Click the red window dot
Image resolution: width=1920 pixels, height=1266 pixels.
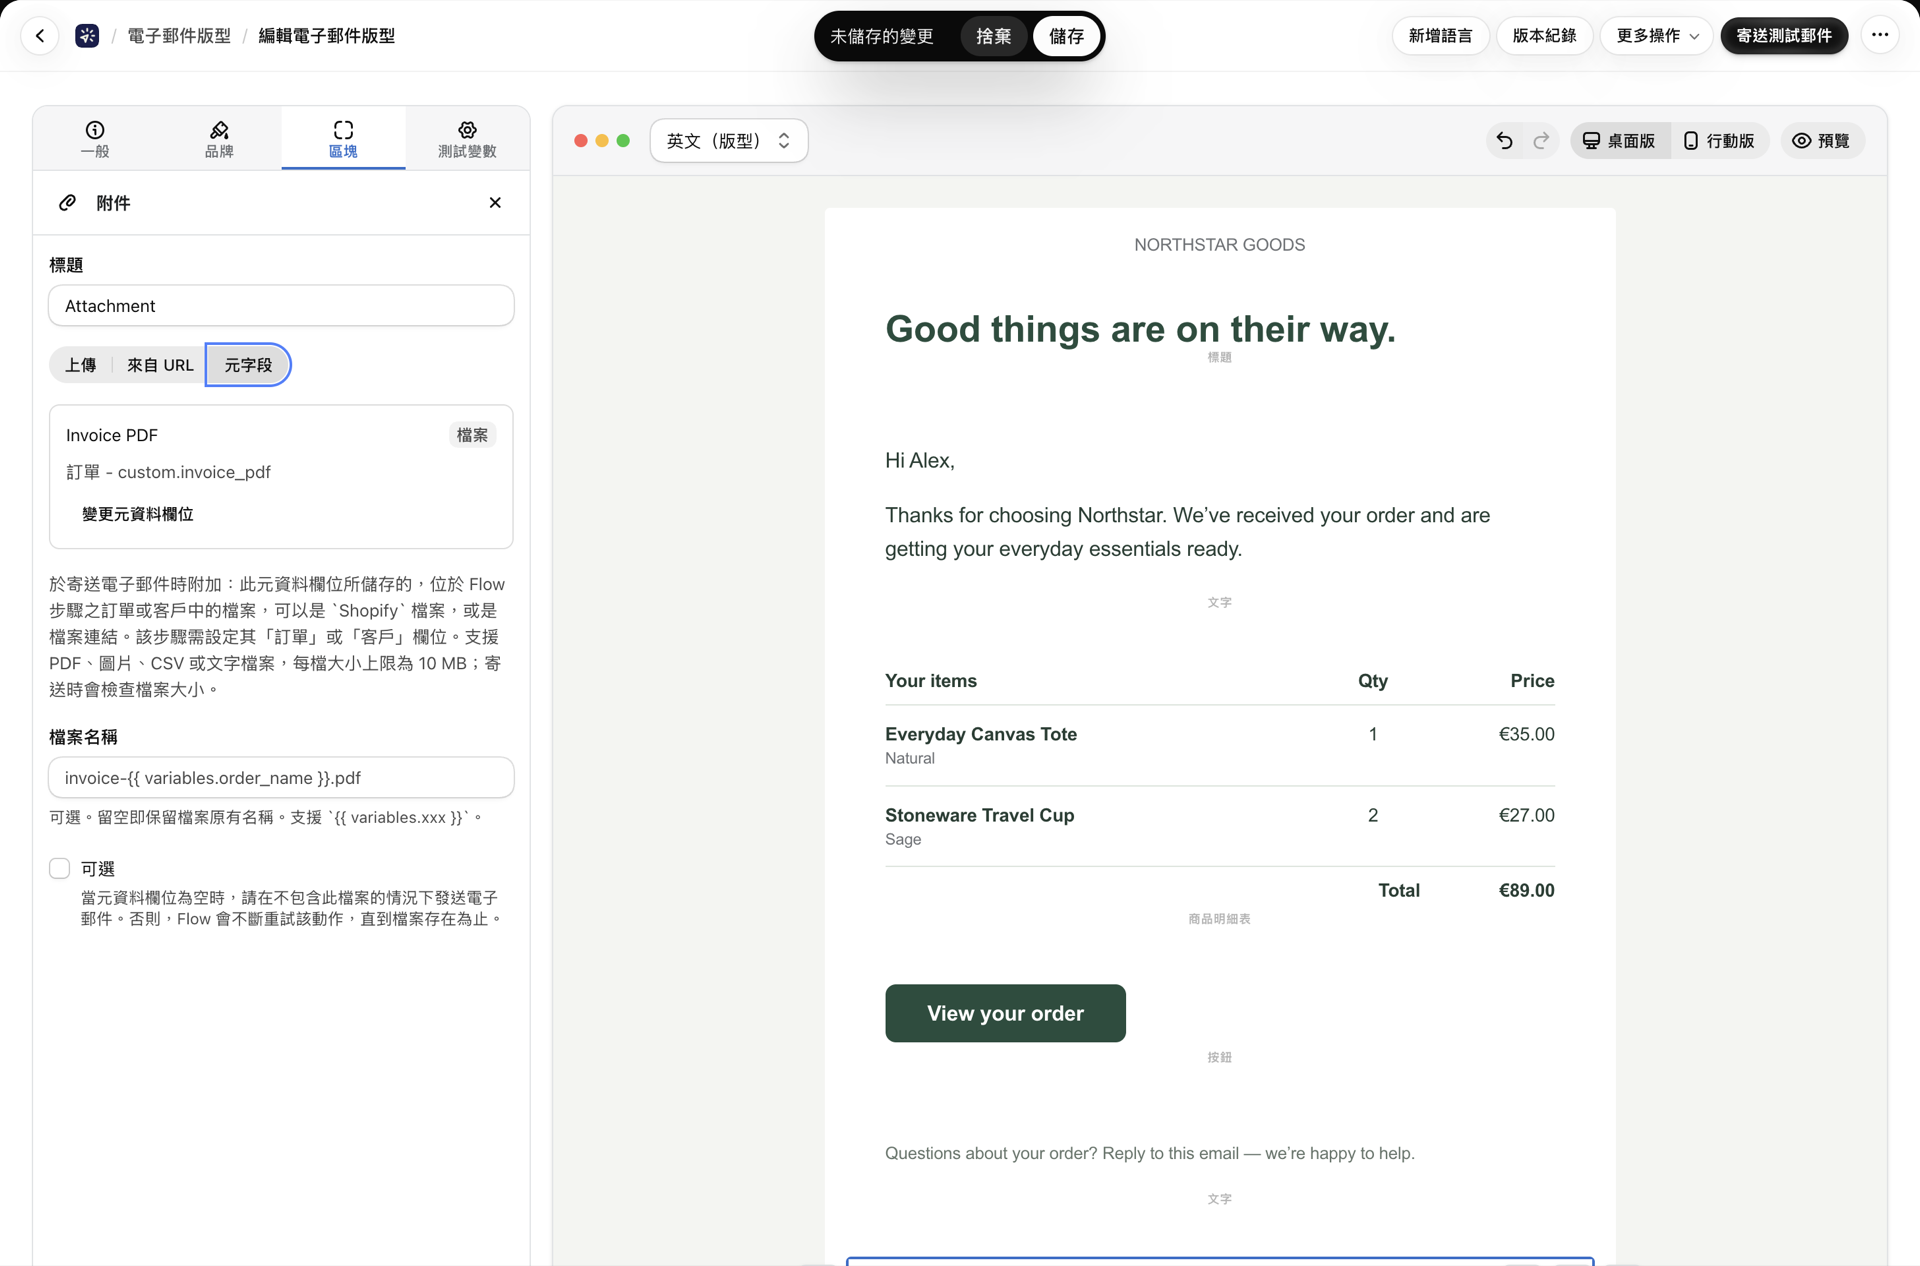click(581, 141)
